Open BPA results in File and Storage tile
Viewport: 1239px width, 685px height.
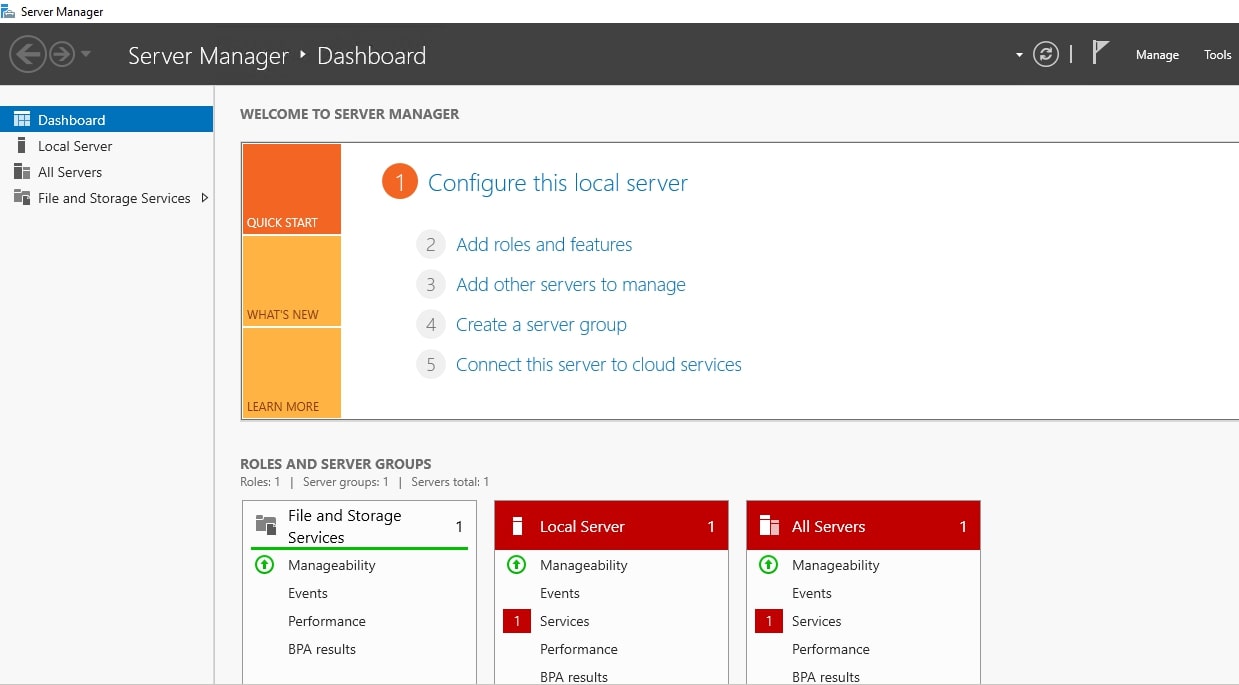[x=322, y=649]
